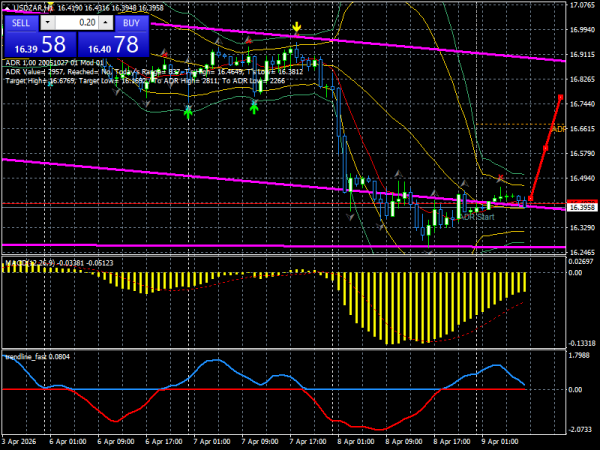Click the 0.20 lot volume field
Screen dimensions: 600x450
pos(77,23)
